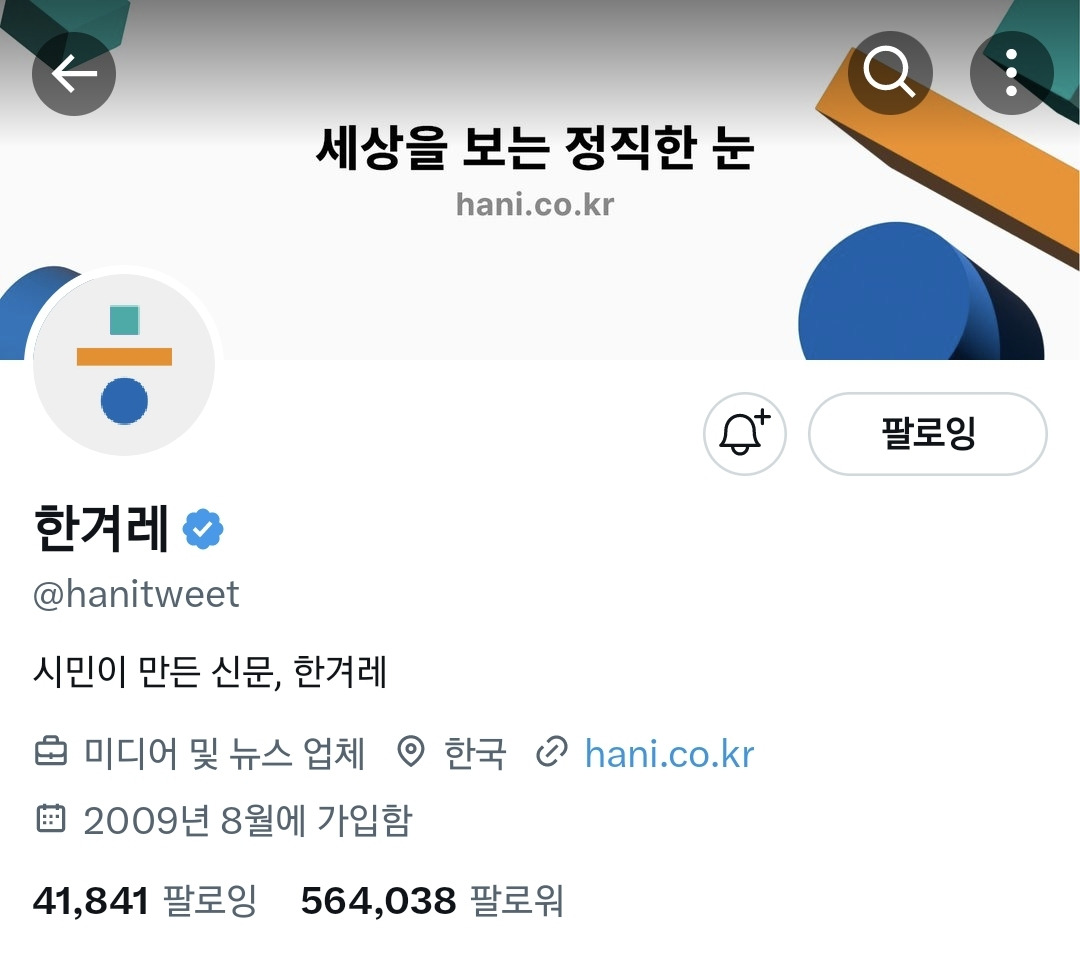The image size is (1080, 953).
Task: Tap the chain link icon
Action: point(552,751)
